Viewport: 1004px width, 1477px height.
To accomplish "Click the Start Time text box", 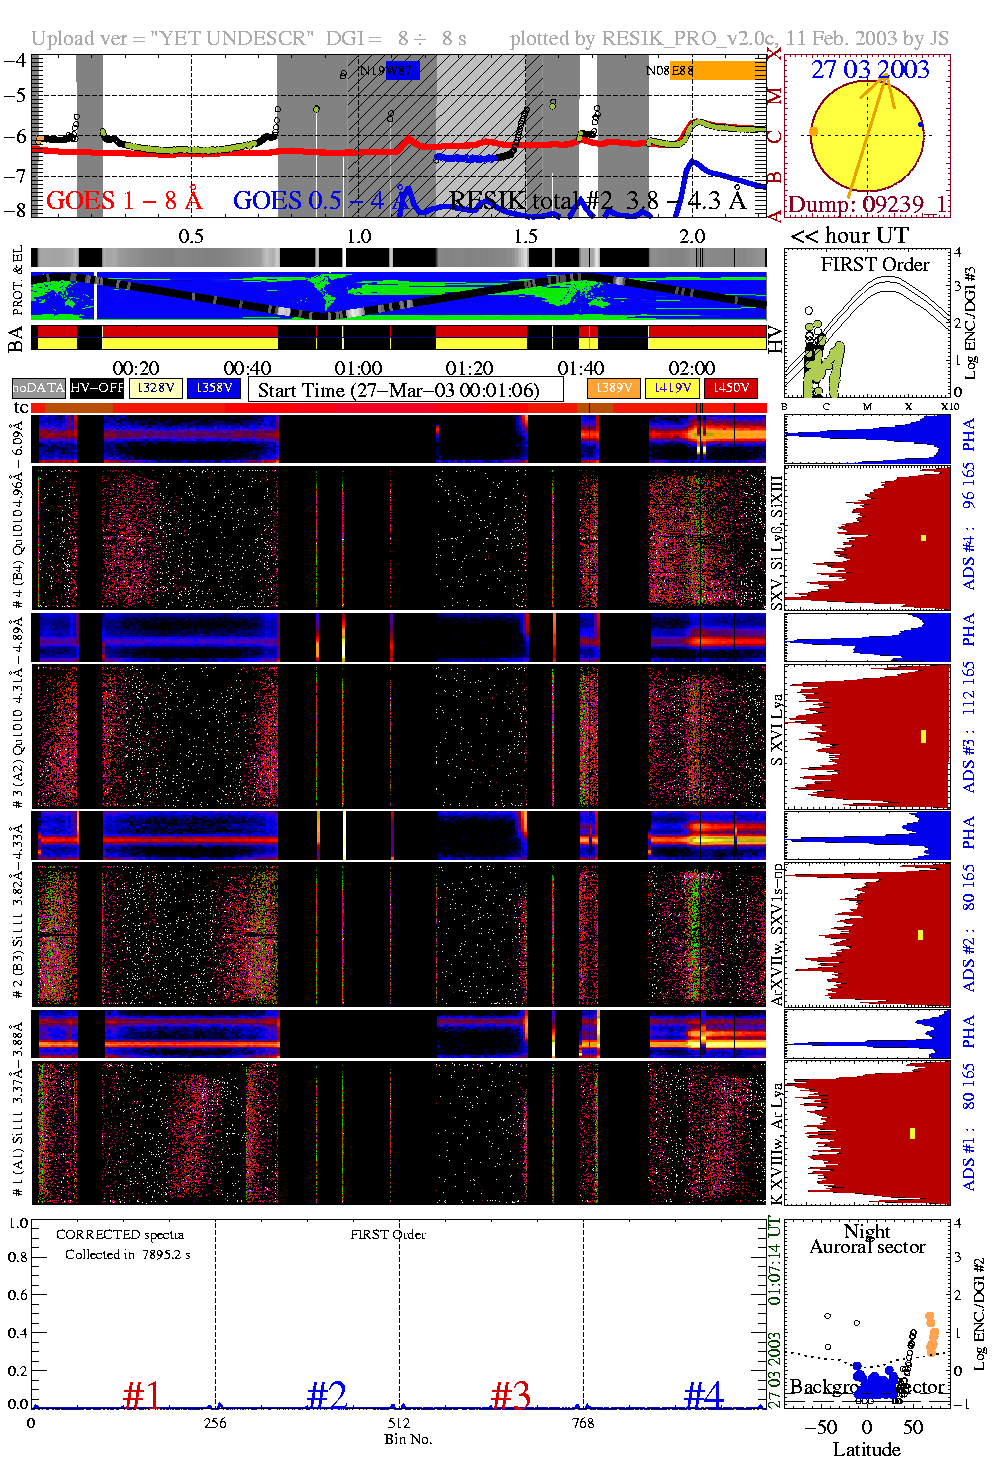I will pos(405,390).
